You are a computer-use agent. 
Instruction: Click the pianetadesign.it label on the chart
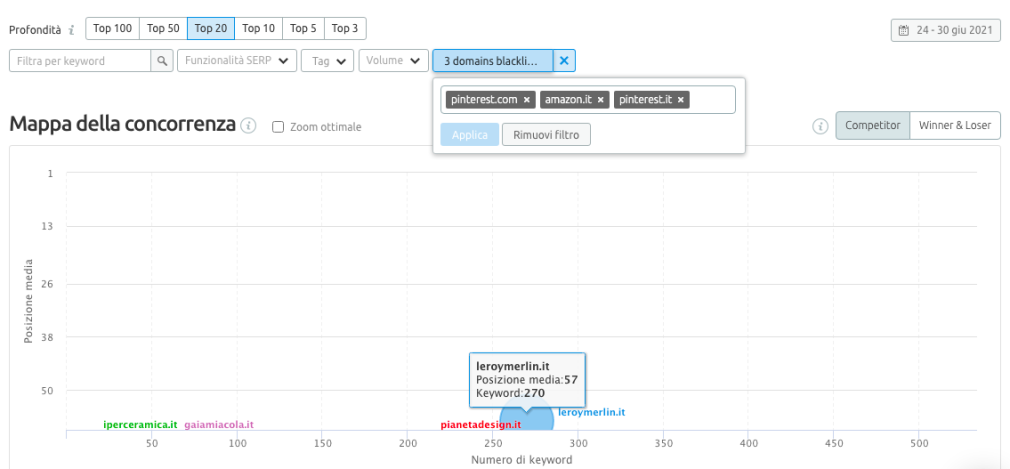[481, 425]
